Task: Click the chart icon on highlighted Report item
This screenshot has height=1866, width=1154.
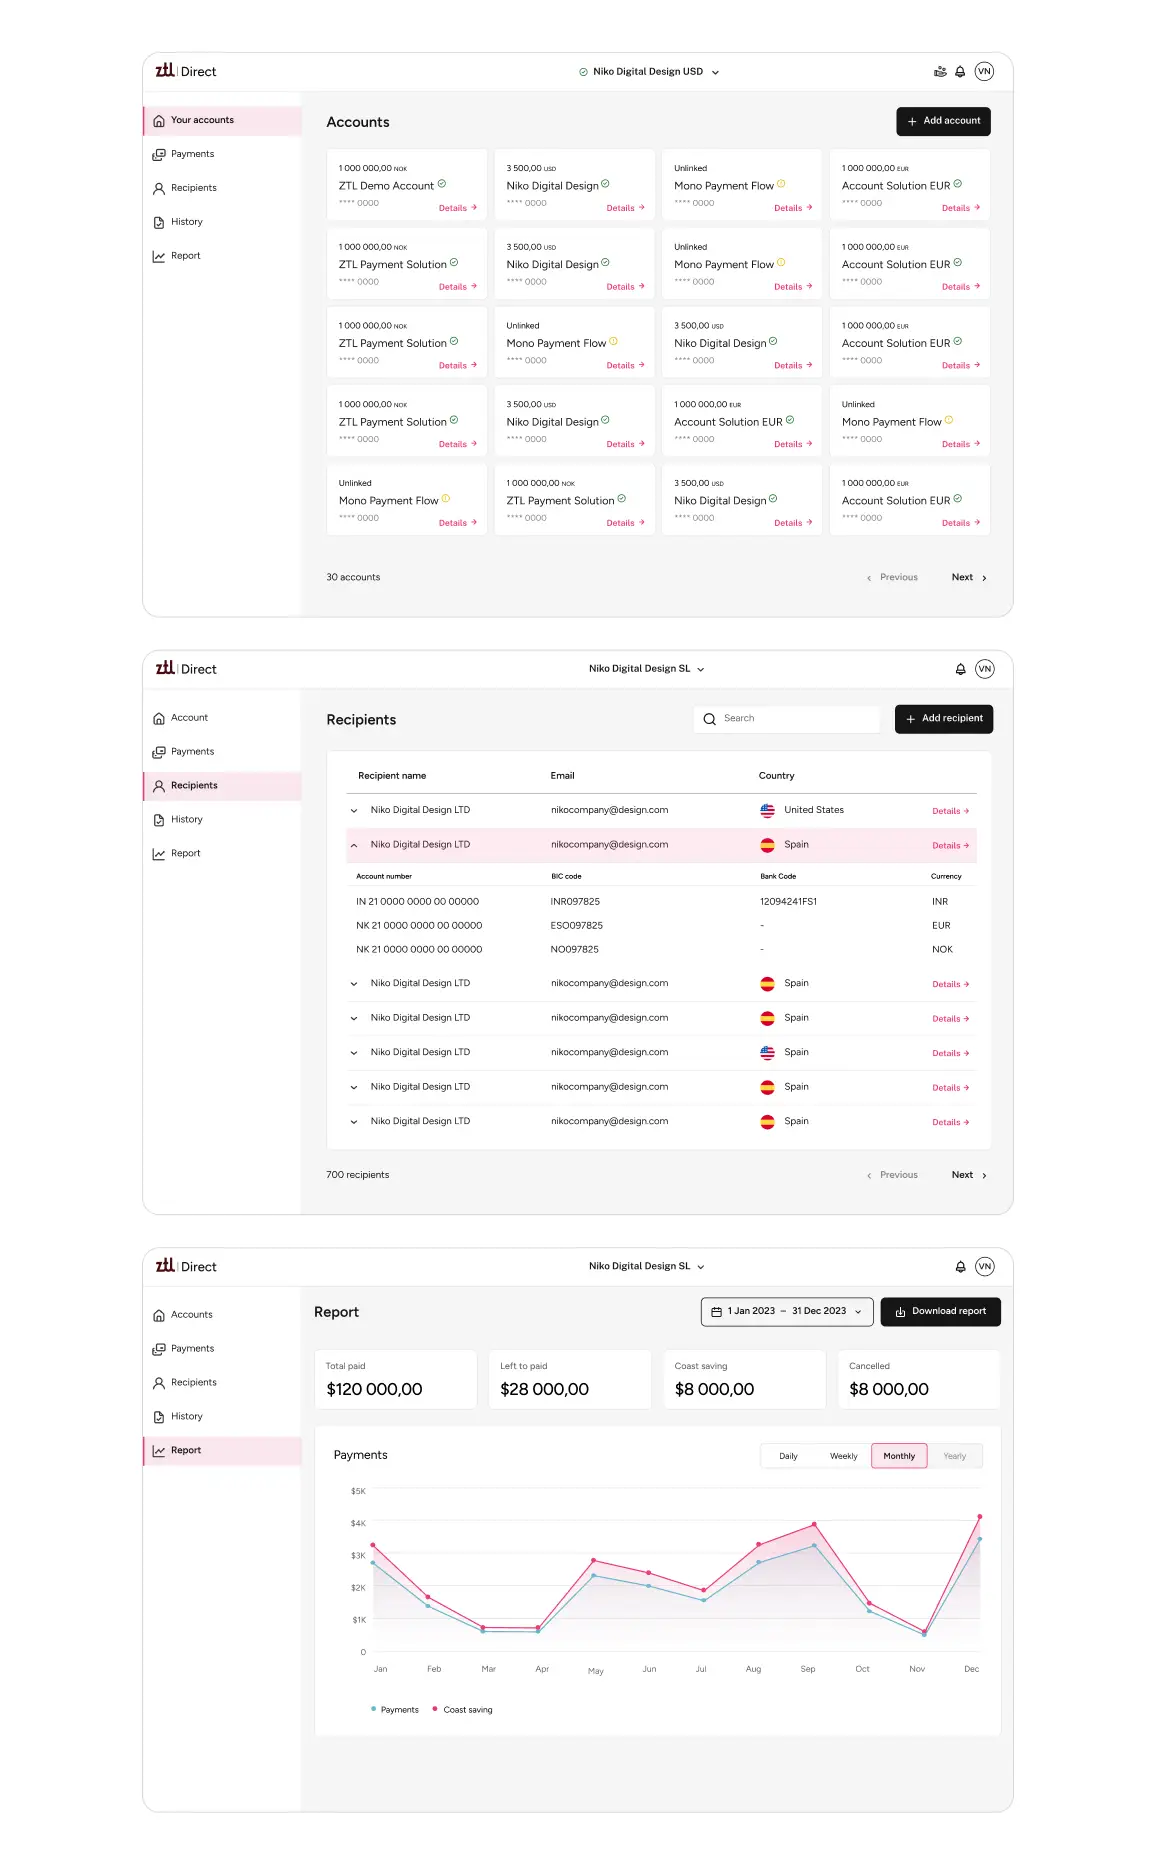Action: pyautogui.click(x=159, y=1451)
